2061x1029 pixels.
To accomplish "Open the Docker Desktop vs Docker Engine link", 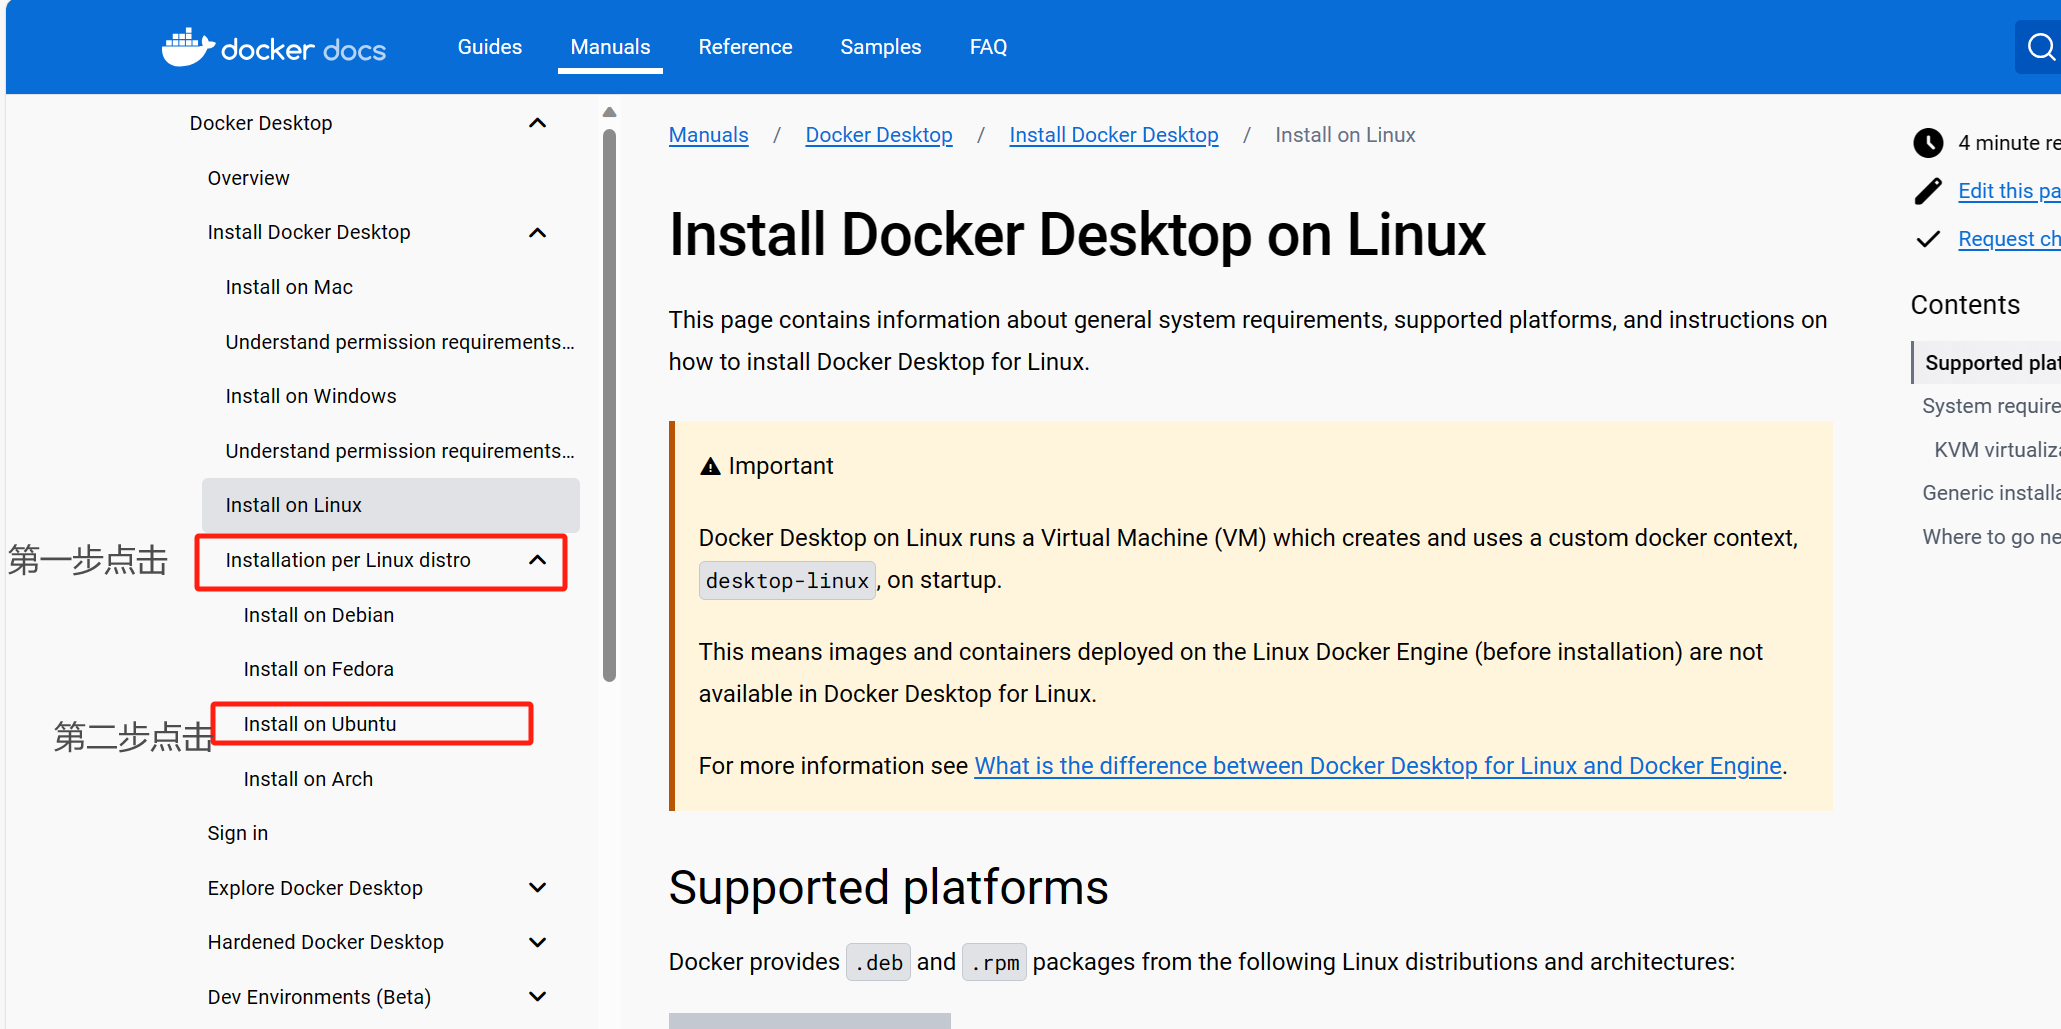I will pos(1378,766).
